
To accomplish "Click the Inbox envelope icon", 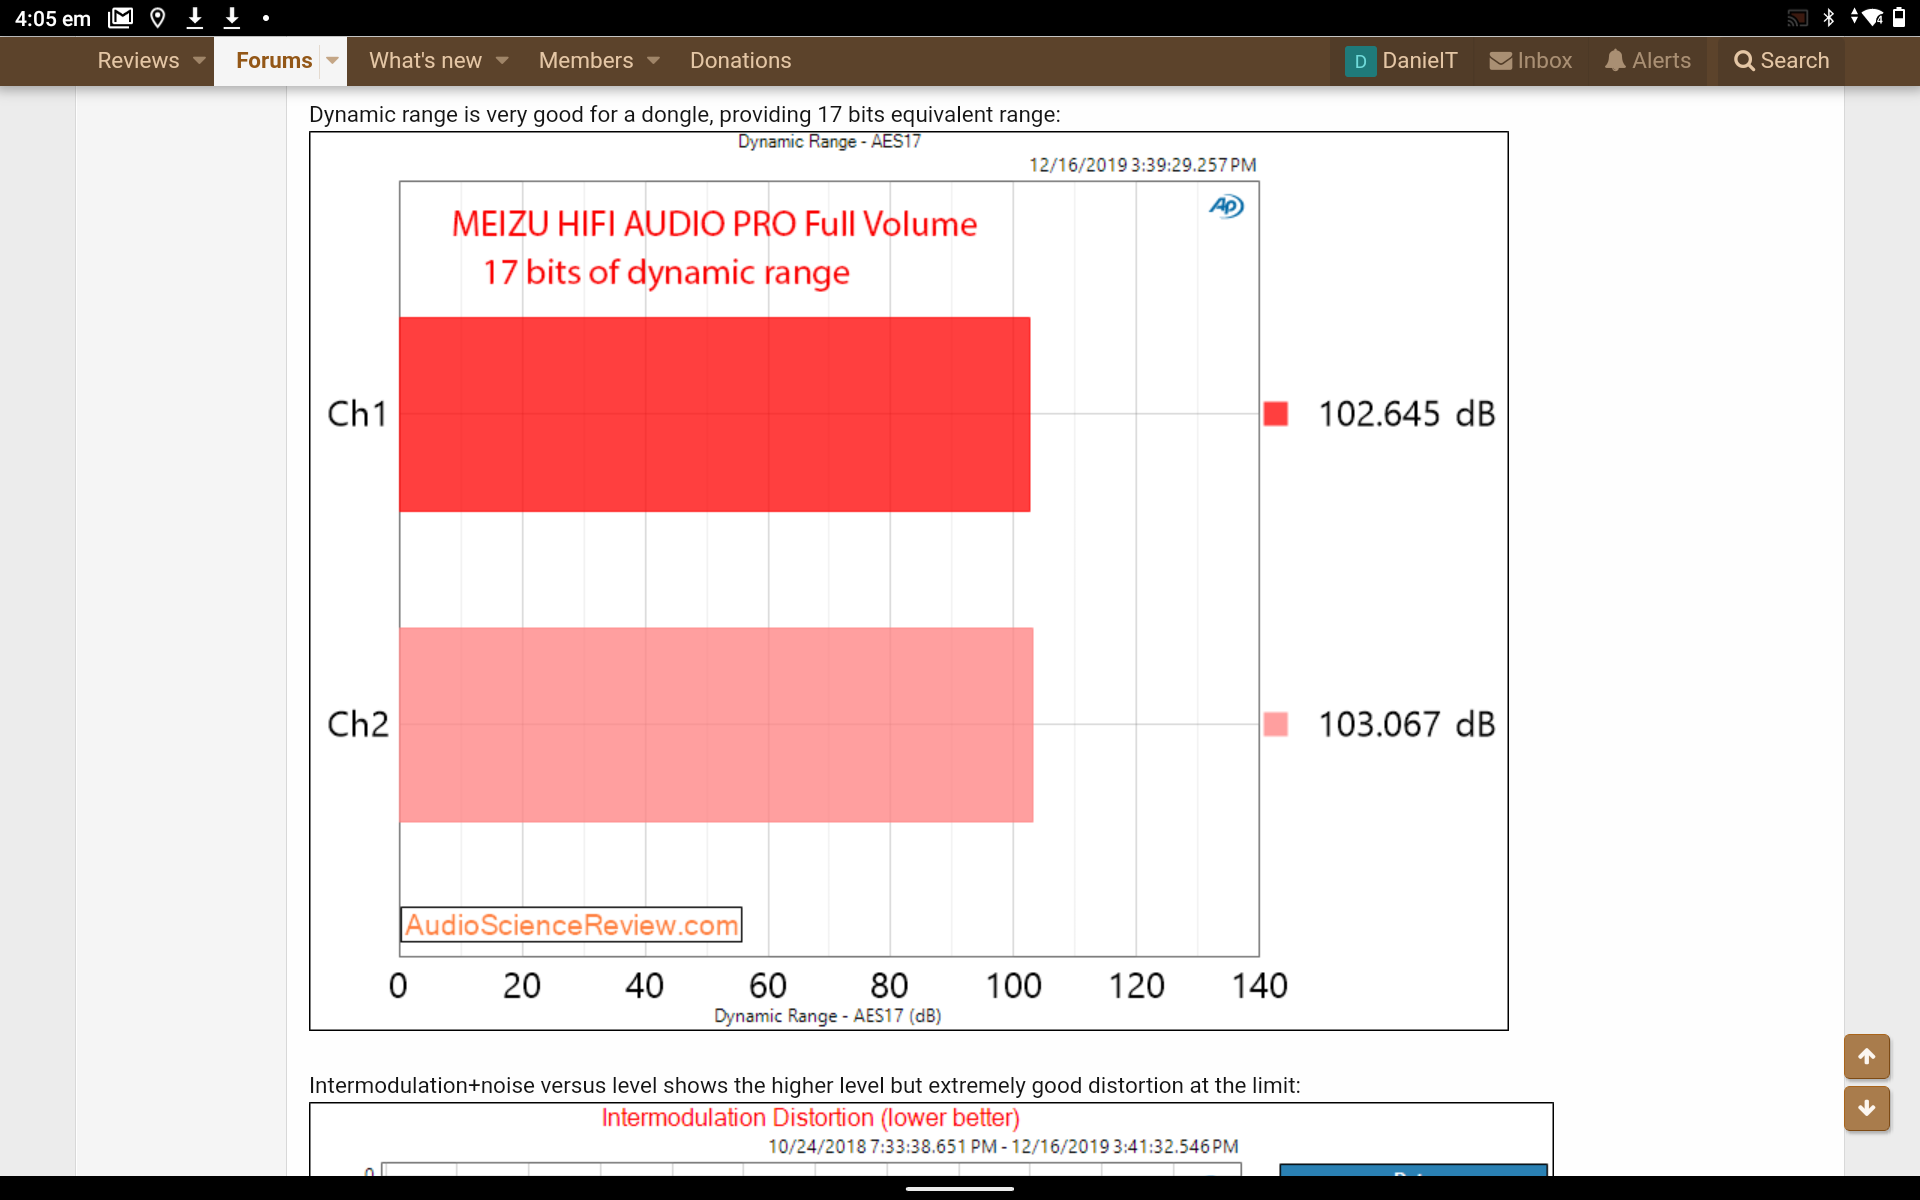I will [1500, 61].
